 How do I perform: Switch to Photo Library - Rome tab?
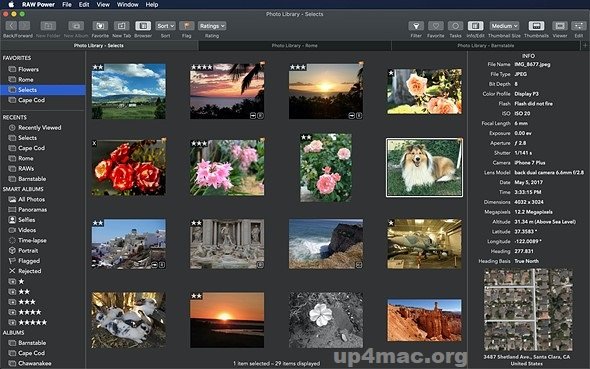click(x=295, y=46)
